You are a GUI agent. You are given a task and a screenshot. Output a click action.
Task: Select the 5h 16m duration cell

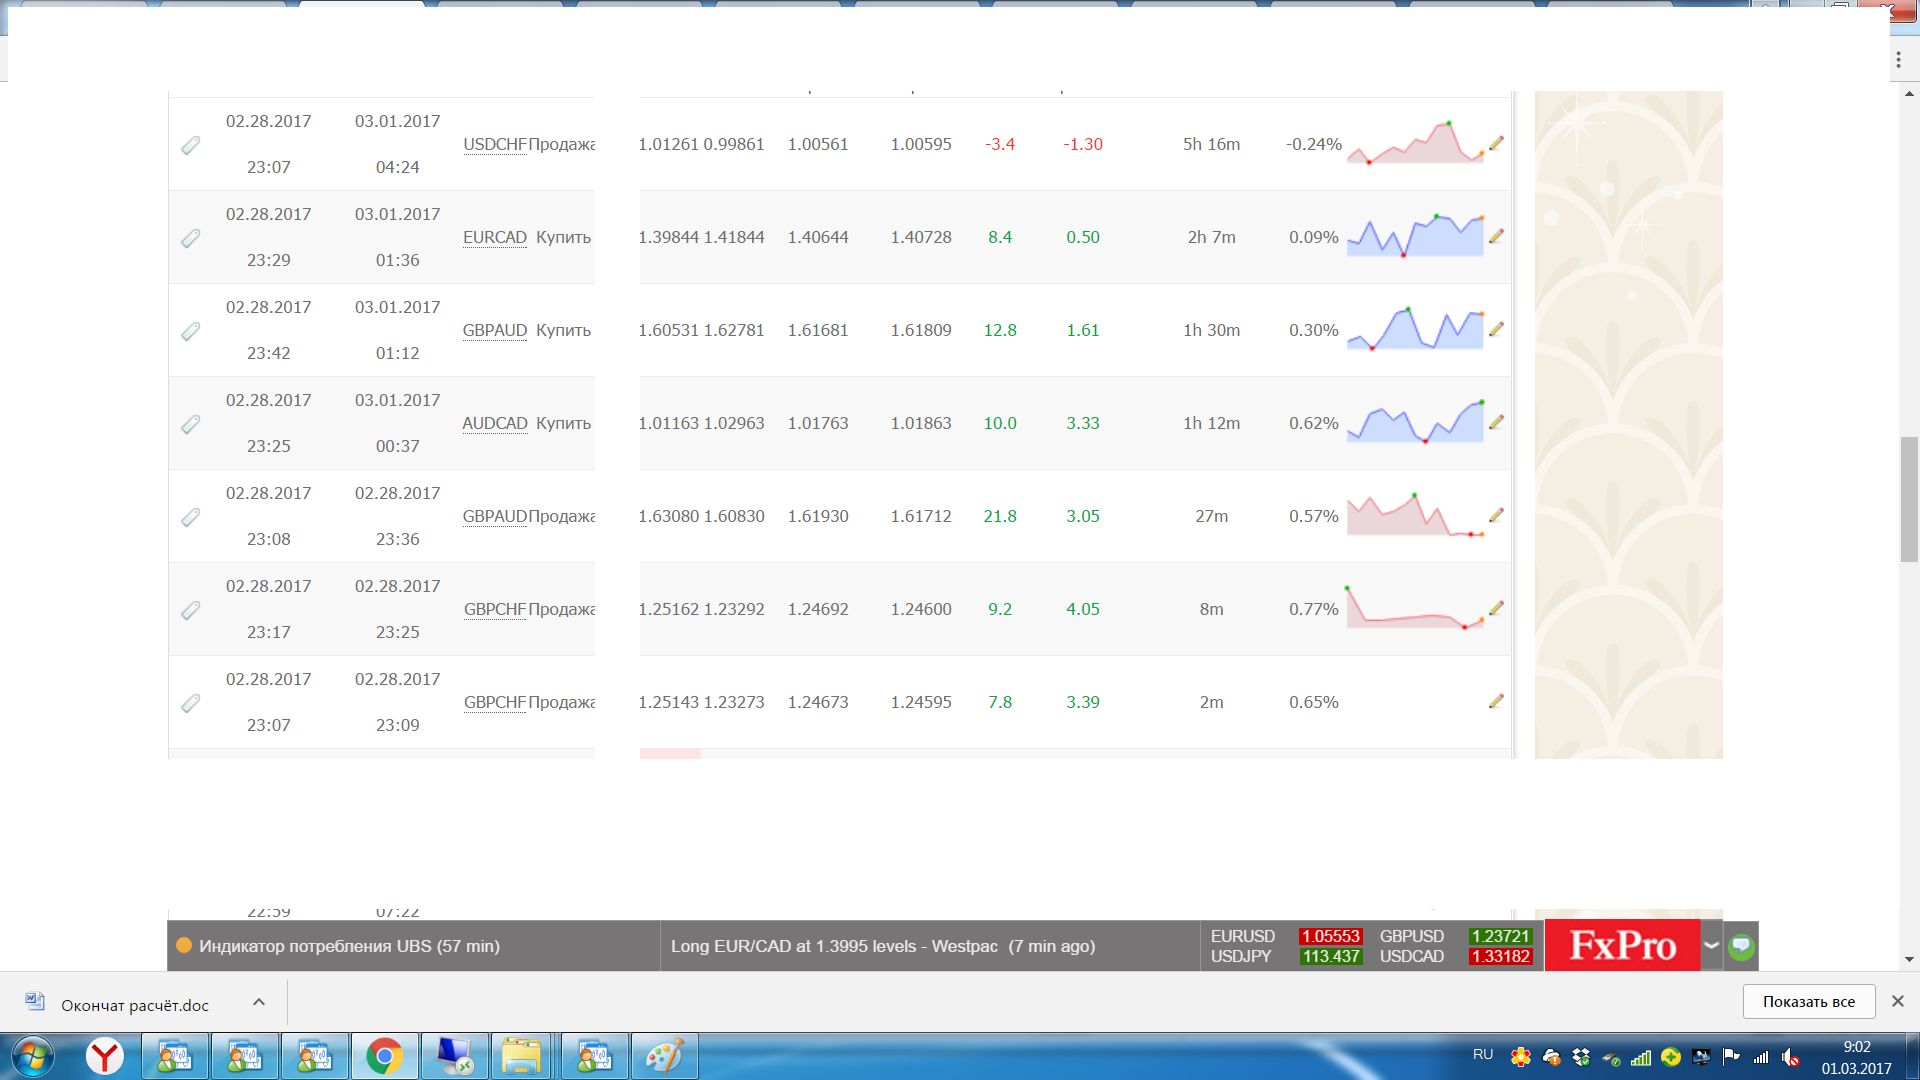click(x=1211, y=144)
